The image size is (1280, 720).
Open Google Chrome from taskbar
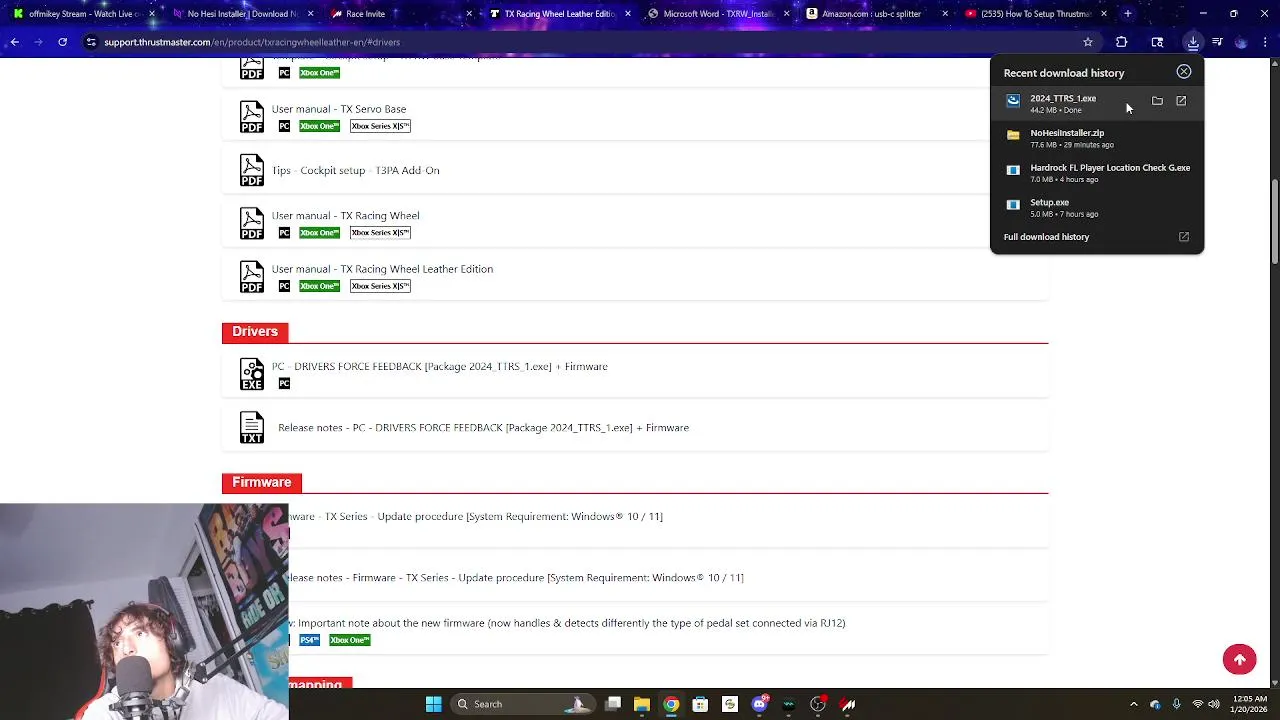(x=671, y=704)
